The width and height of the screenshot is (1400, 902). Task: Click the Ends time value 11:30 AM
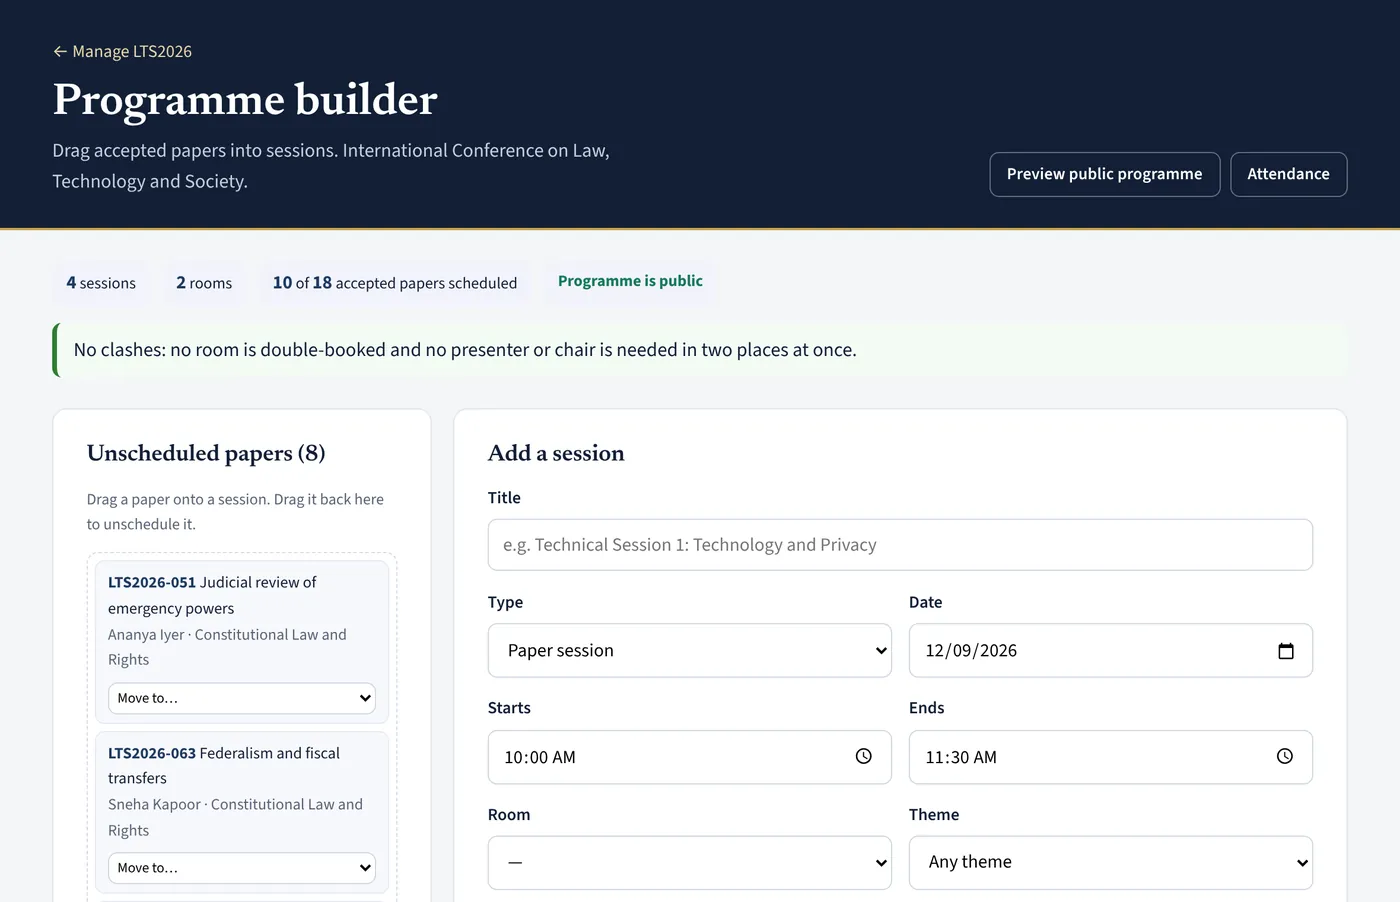pyautogui.click(x=961, y=758)
